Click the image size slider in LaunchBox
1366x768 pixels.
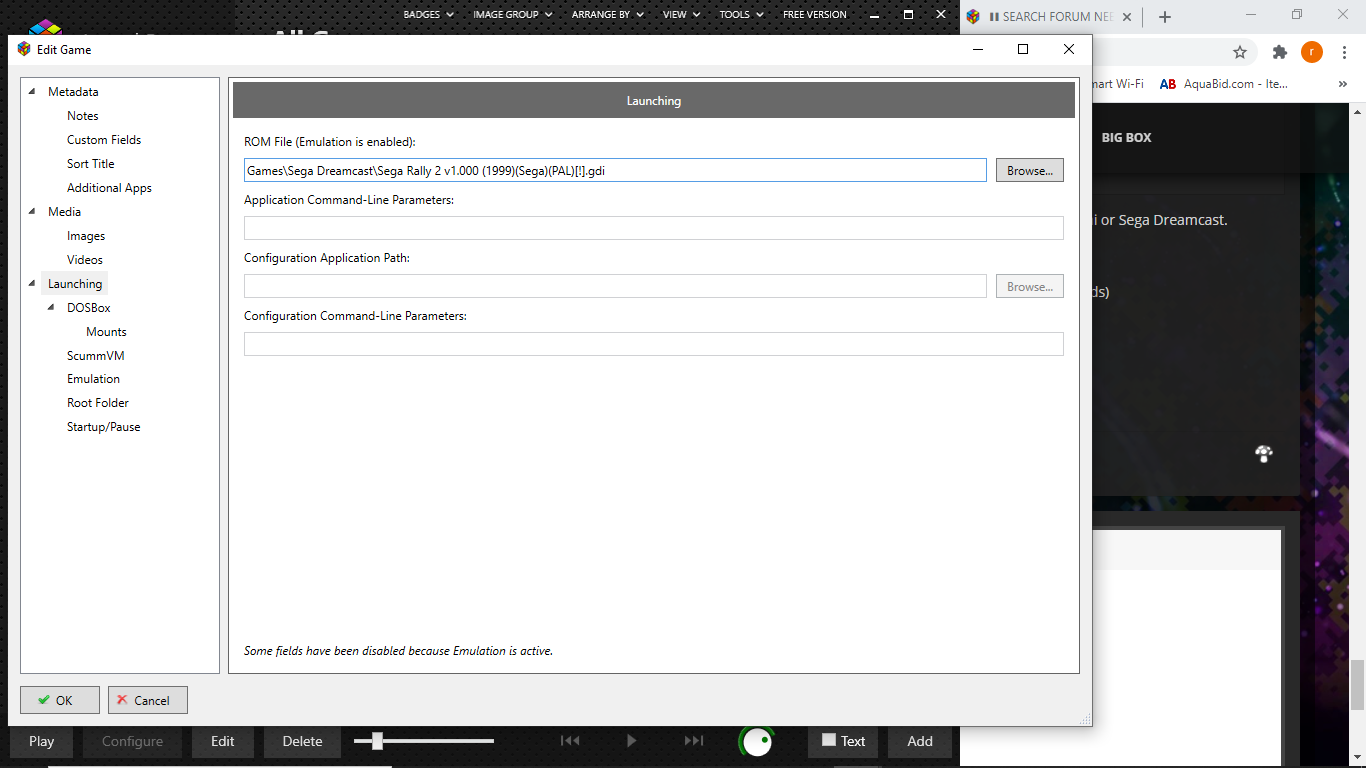click(424, 741)
